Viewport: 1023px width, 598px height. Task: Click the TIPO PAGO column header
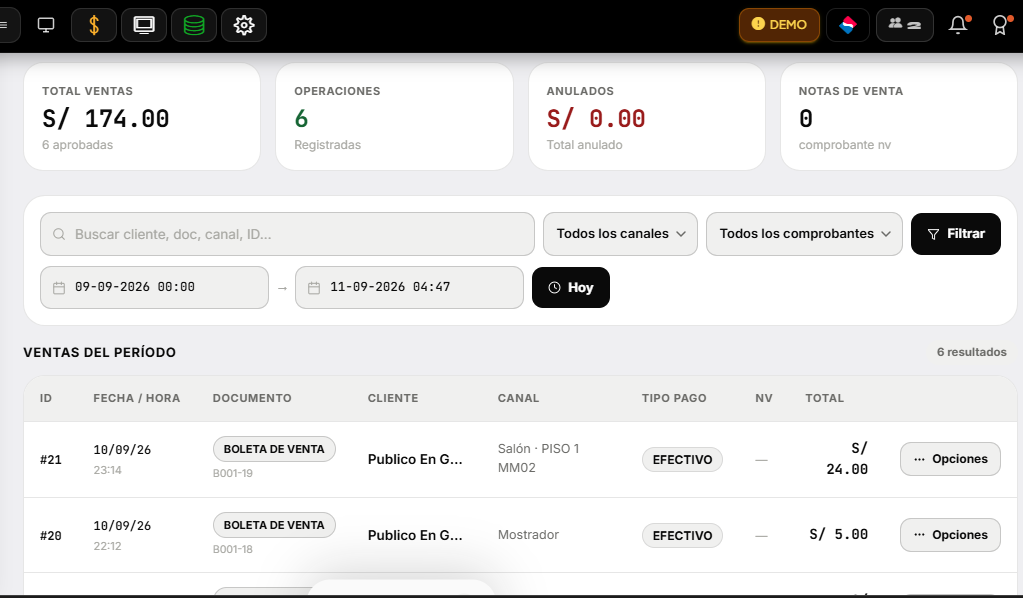(674, 398)
